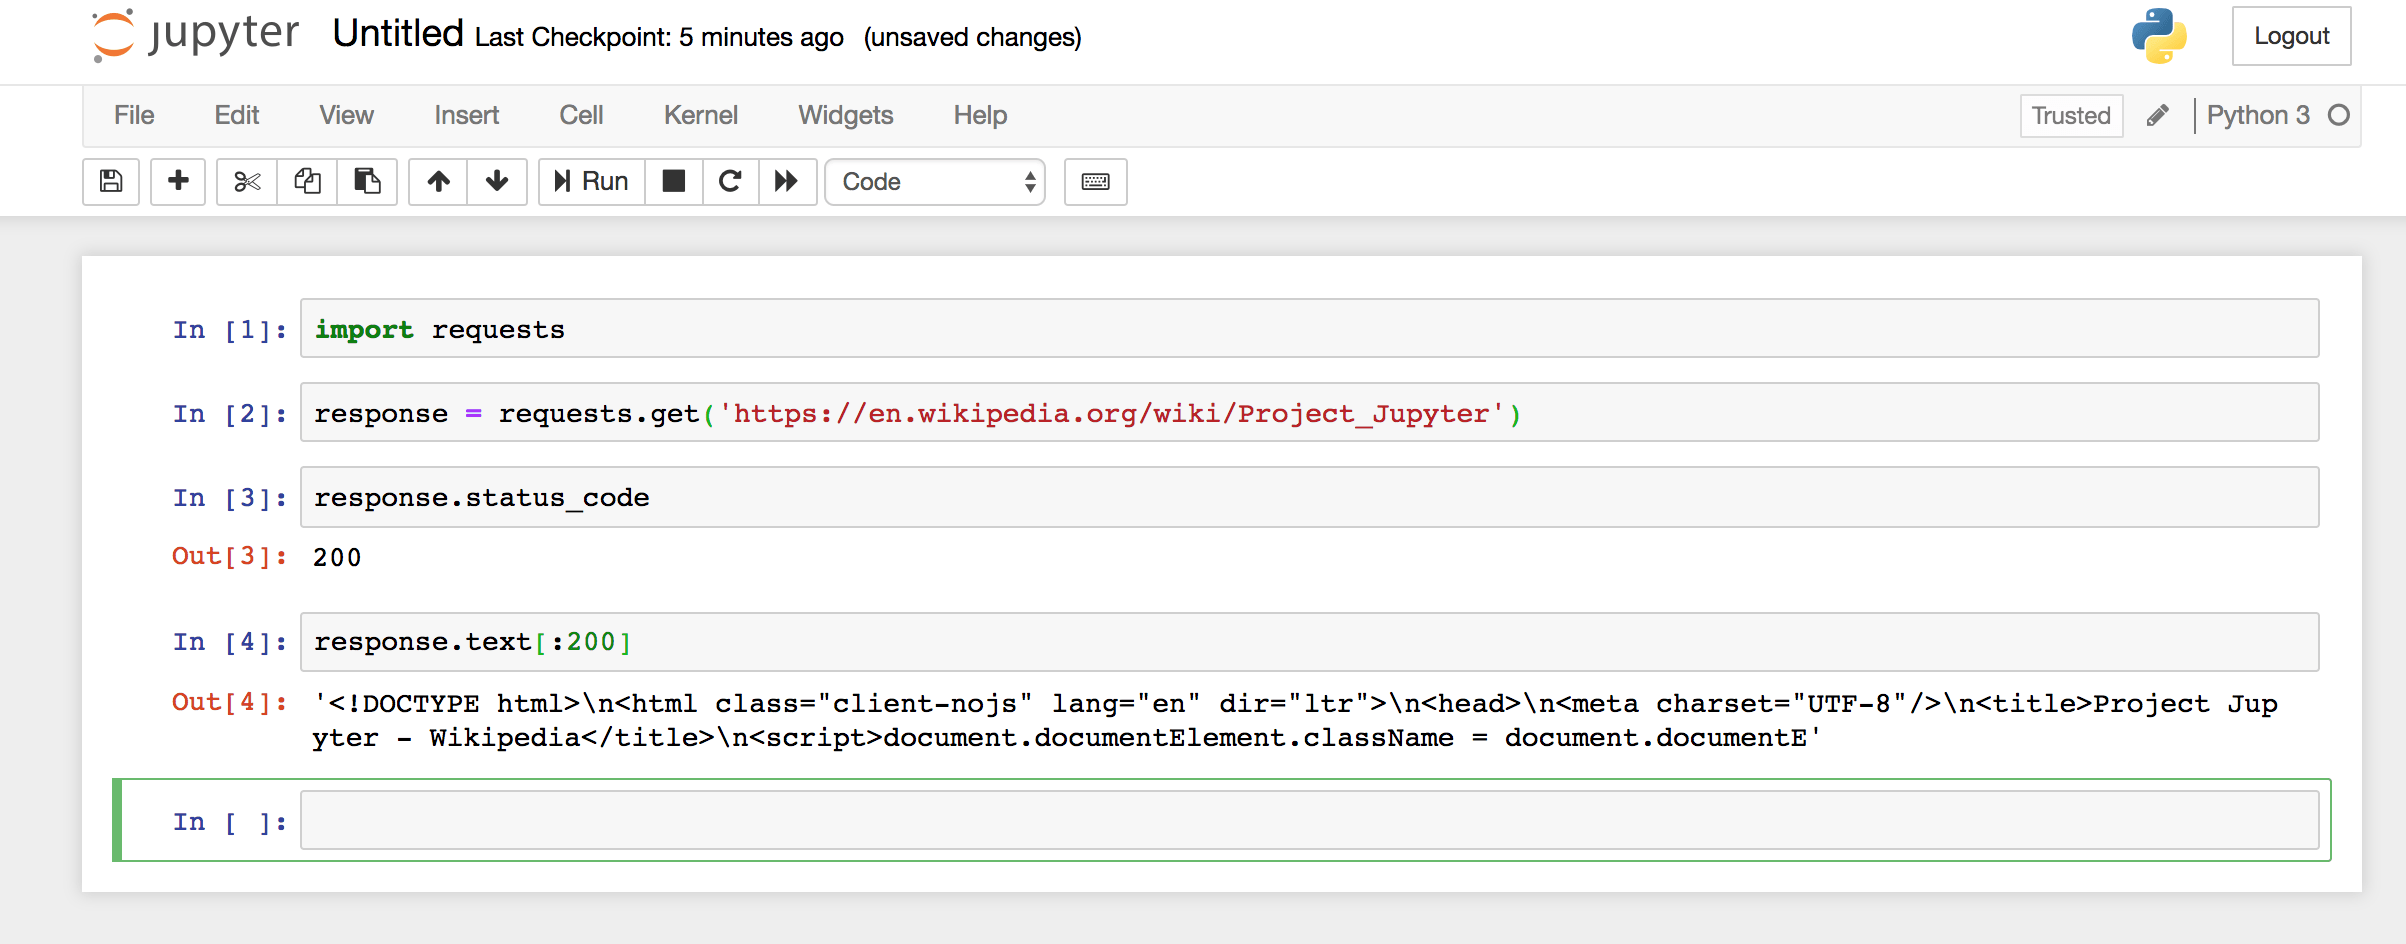The width and height of the screenshot is (2406, 944).
Task: Open the Widgets menu
Action: (845, 115)
